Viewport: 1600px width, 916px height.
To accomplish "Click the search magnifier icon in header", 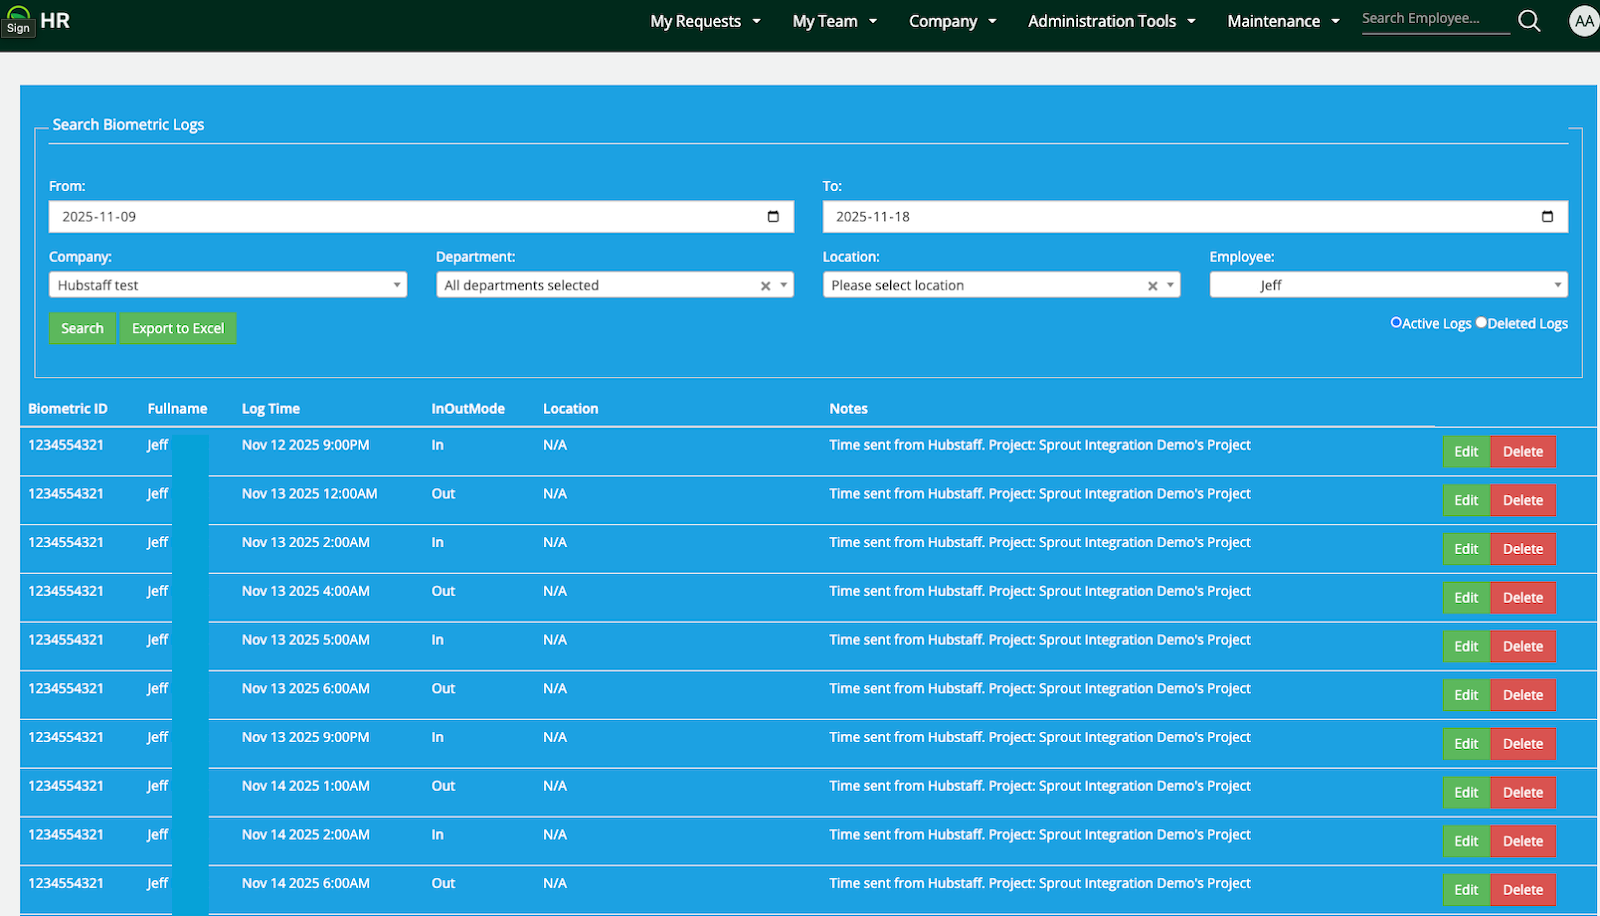I will 1529,21.
